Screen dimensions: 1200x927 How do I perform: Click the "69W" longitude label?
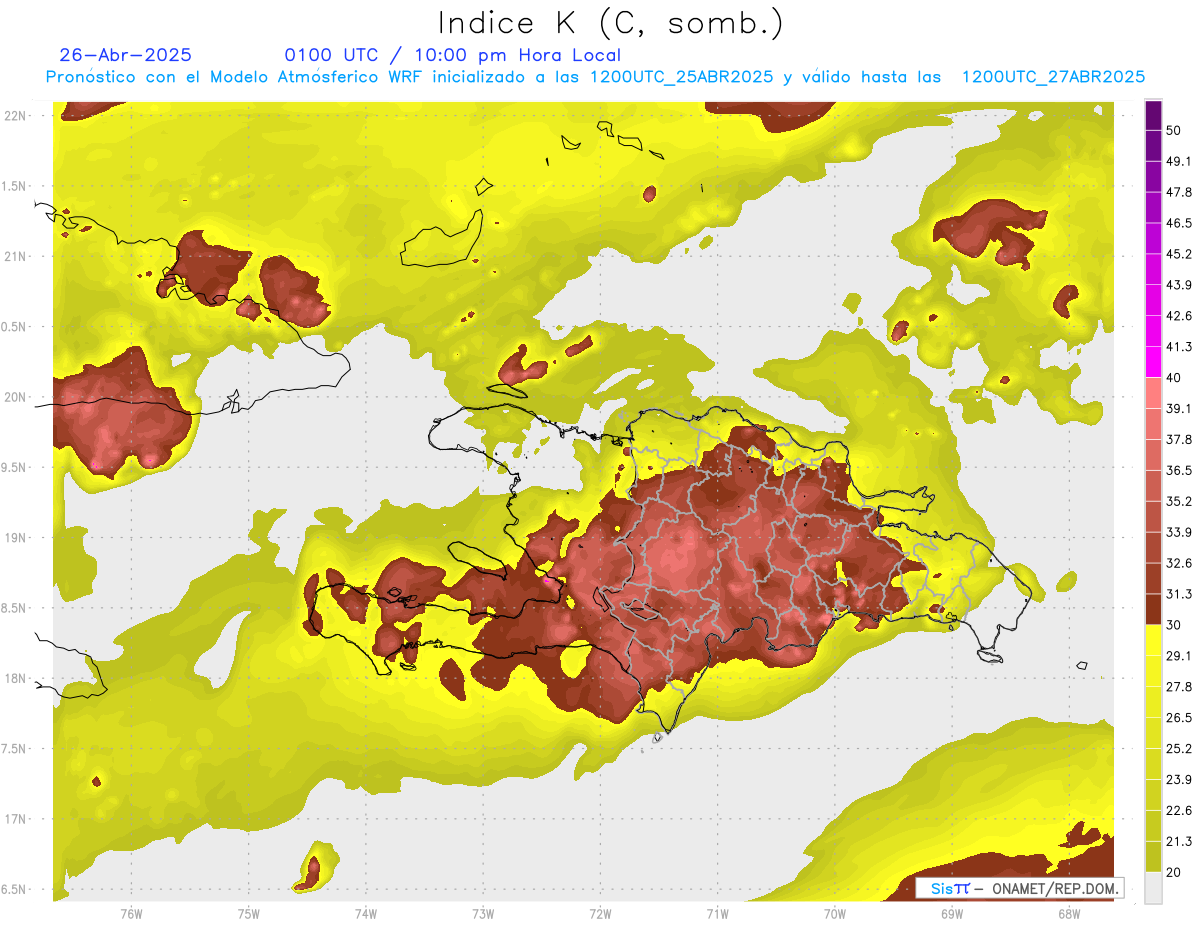[x=952, y=914]
